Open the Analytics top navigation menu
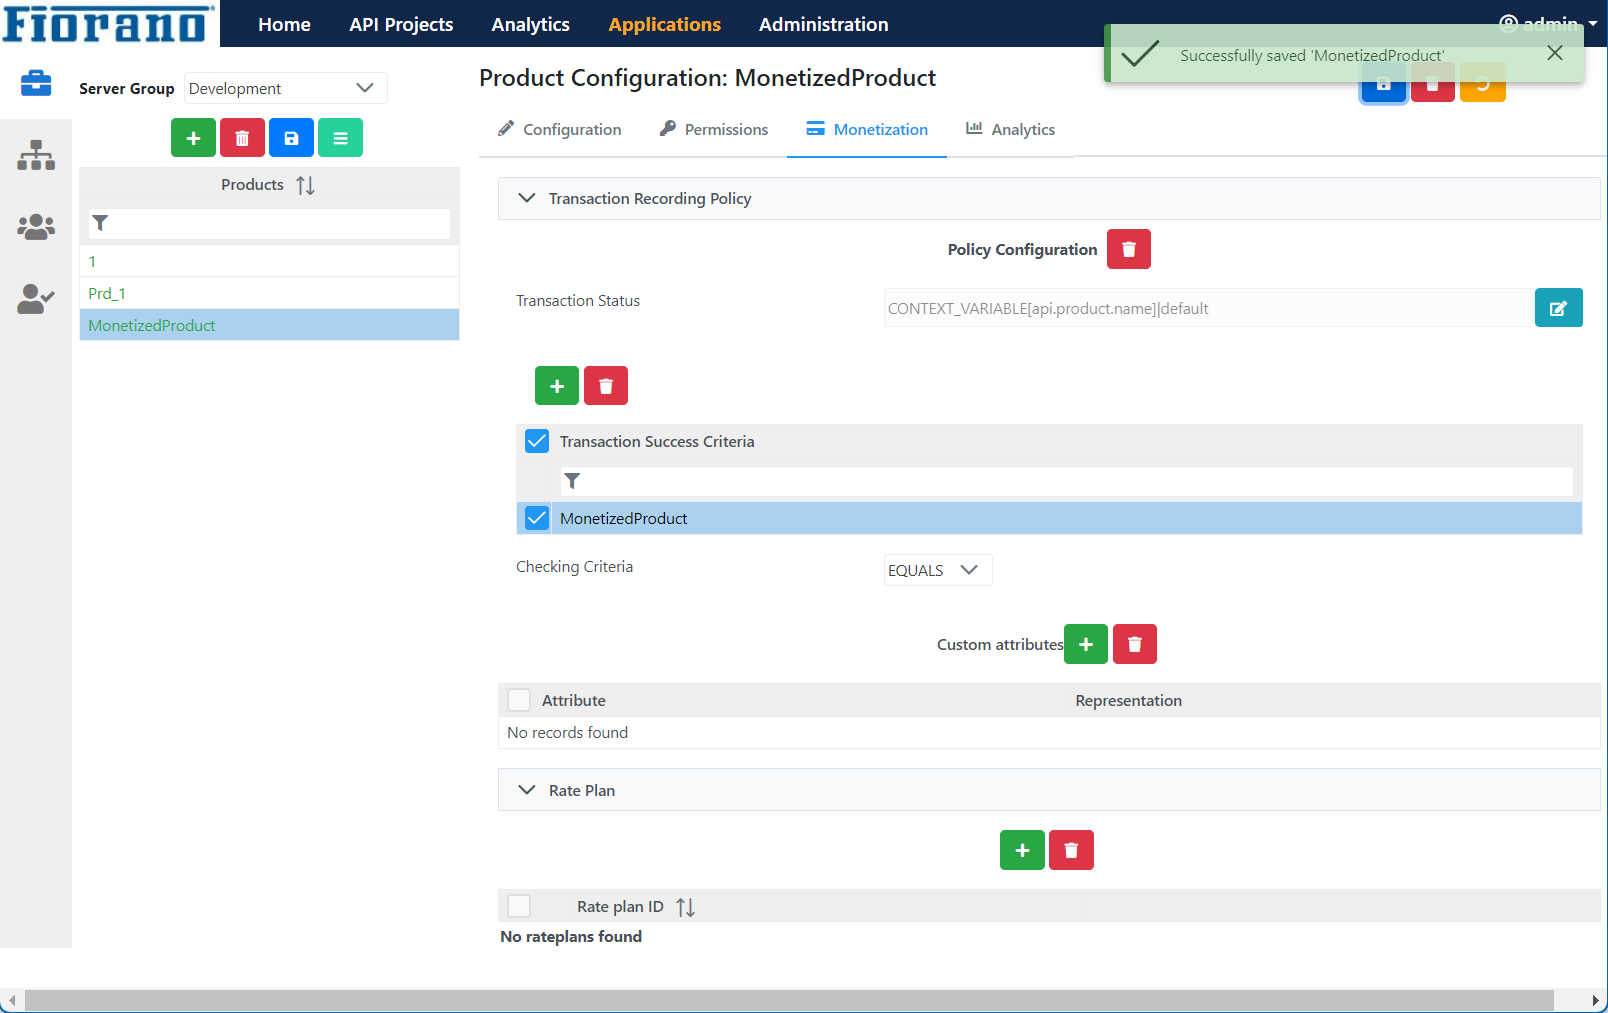The height and width of the screenshot is (1013, 1608). pos(531,24)
